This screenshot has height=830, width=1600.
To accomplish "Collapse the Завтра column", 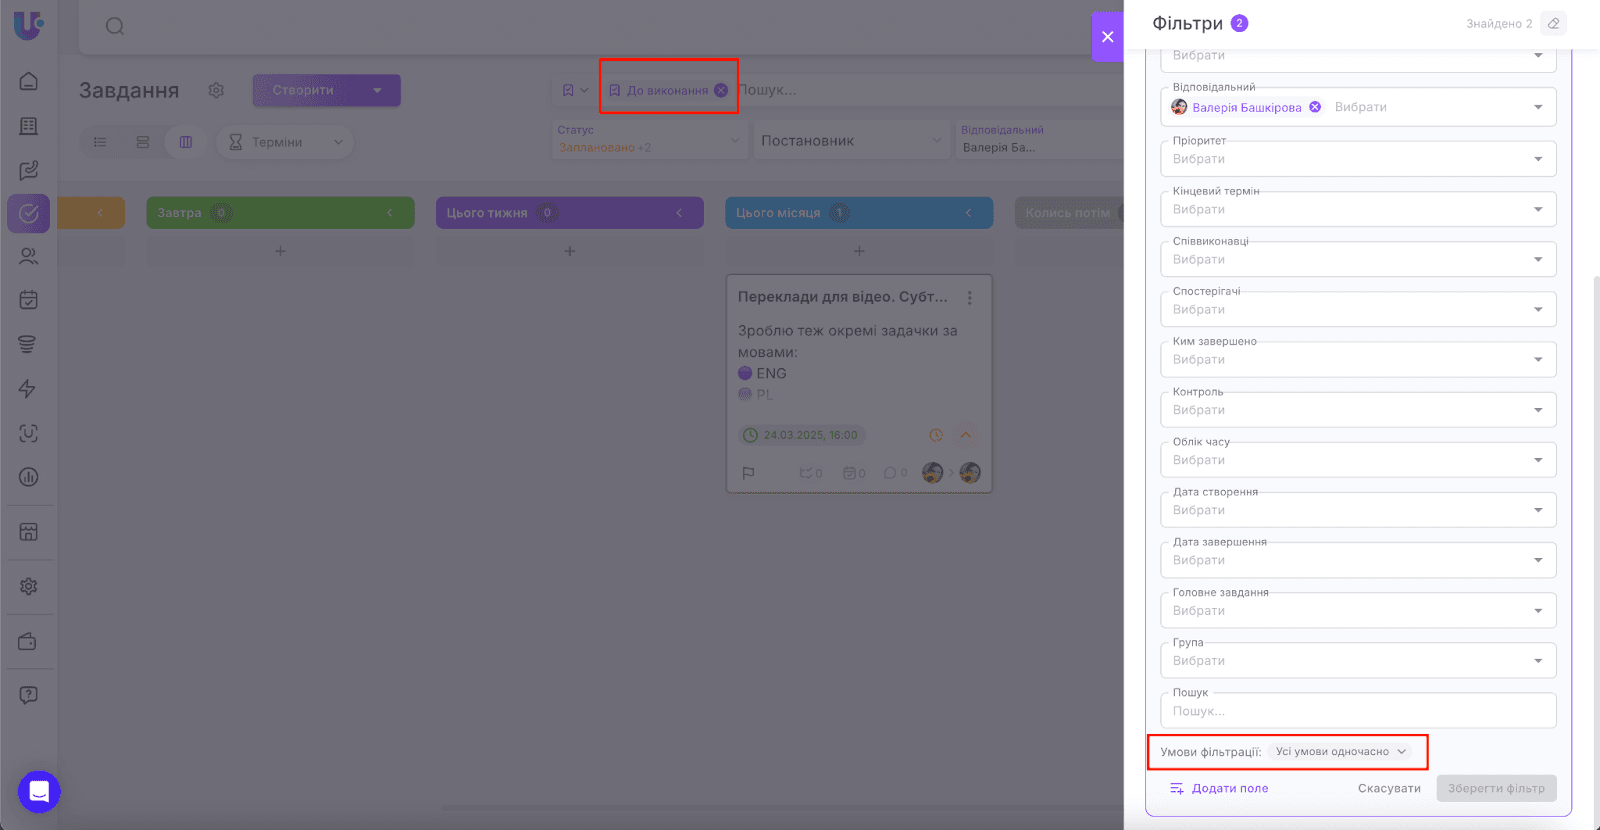I will 389,213.
